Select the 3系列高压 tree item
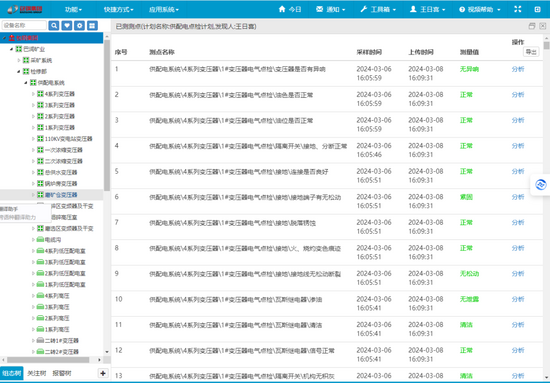This screenshot has width=550, height=383. (57, 307)
